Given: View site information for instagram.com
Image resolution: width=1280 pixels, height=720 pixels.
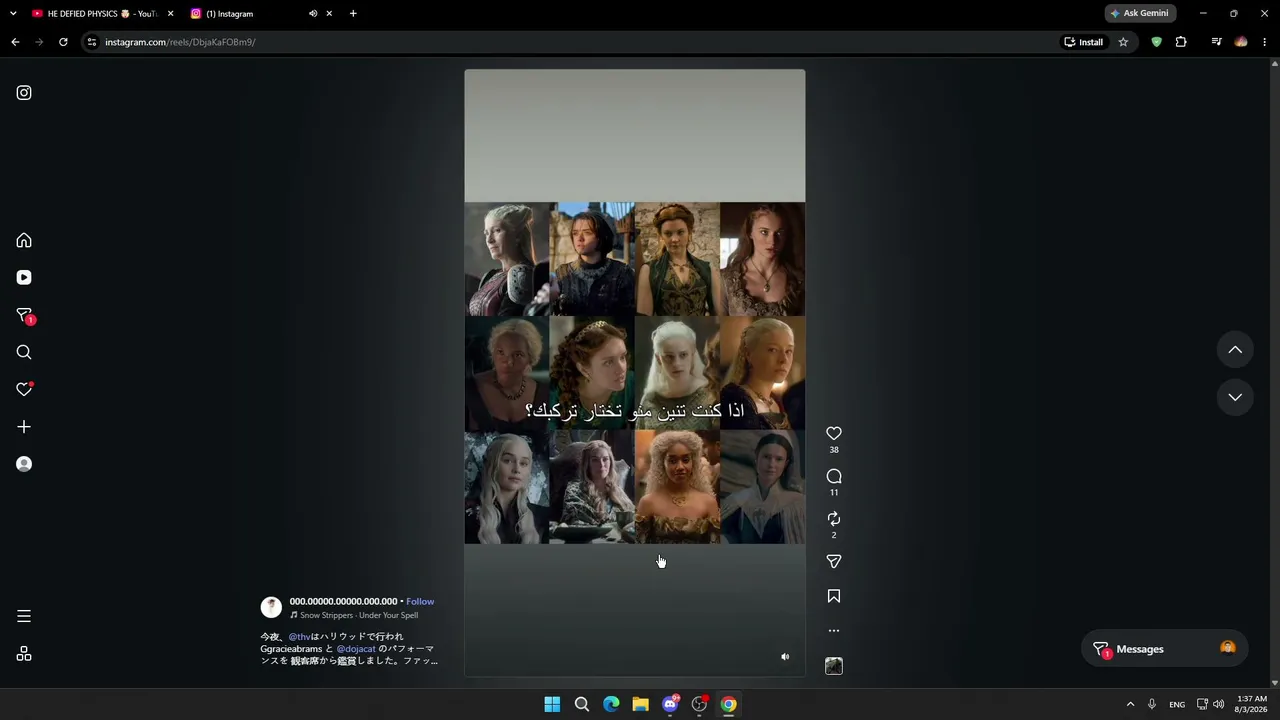Looking at the screenshot, I should coord(91,42).
